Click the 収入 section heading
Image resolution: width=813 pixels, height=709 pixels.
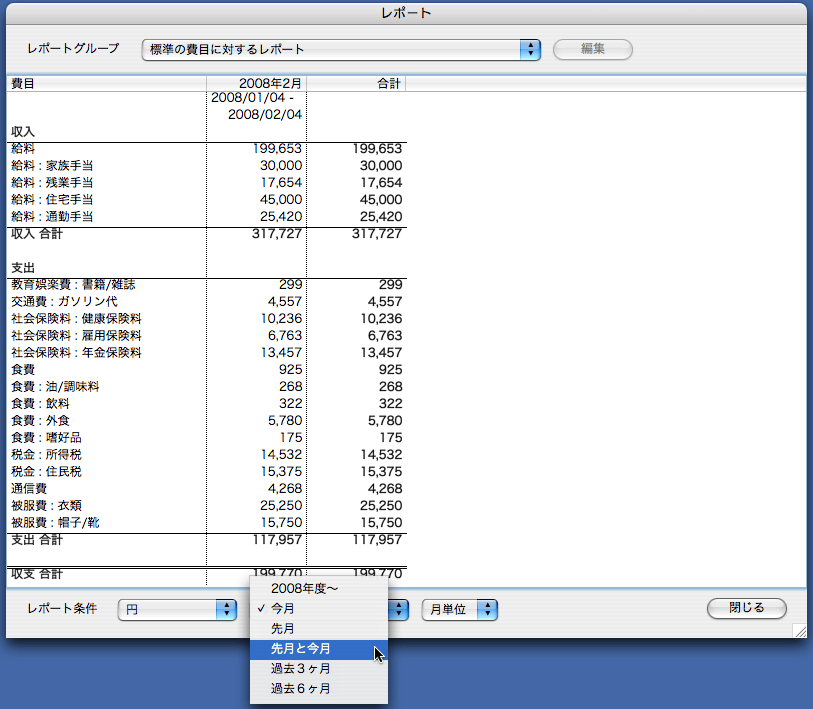click(x=23, y=132)
